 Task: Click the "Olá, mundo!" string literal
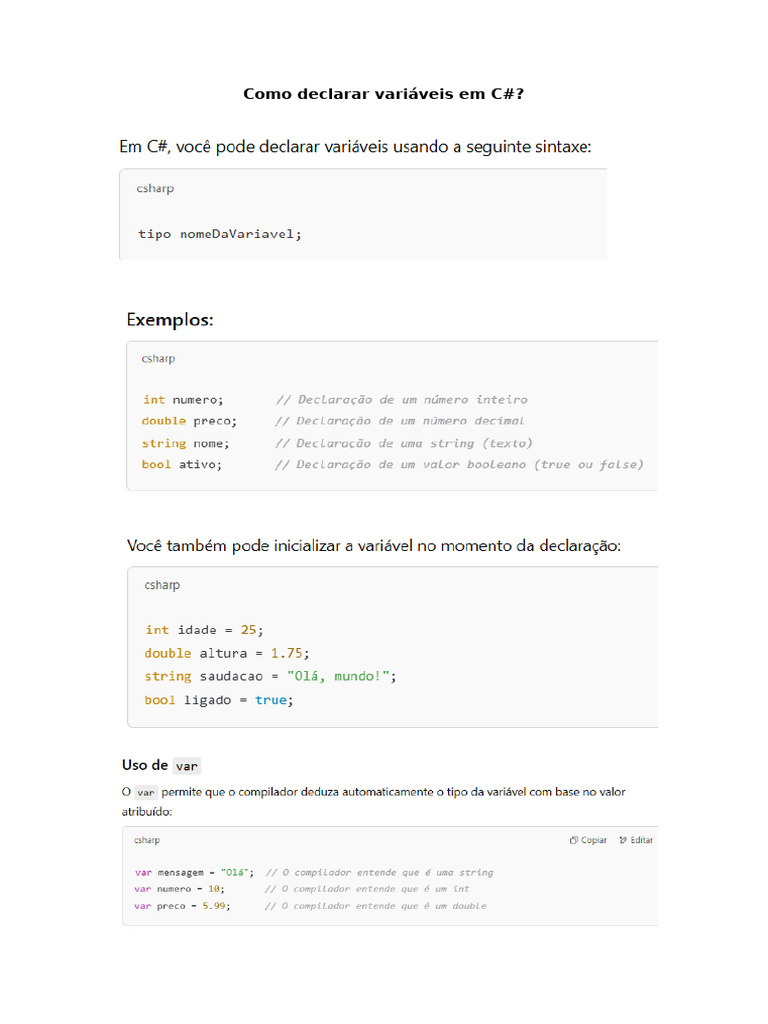(x=339, y=676)
